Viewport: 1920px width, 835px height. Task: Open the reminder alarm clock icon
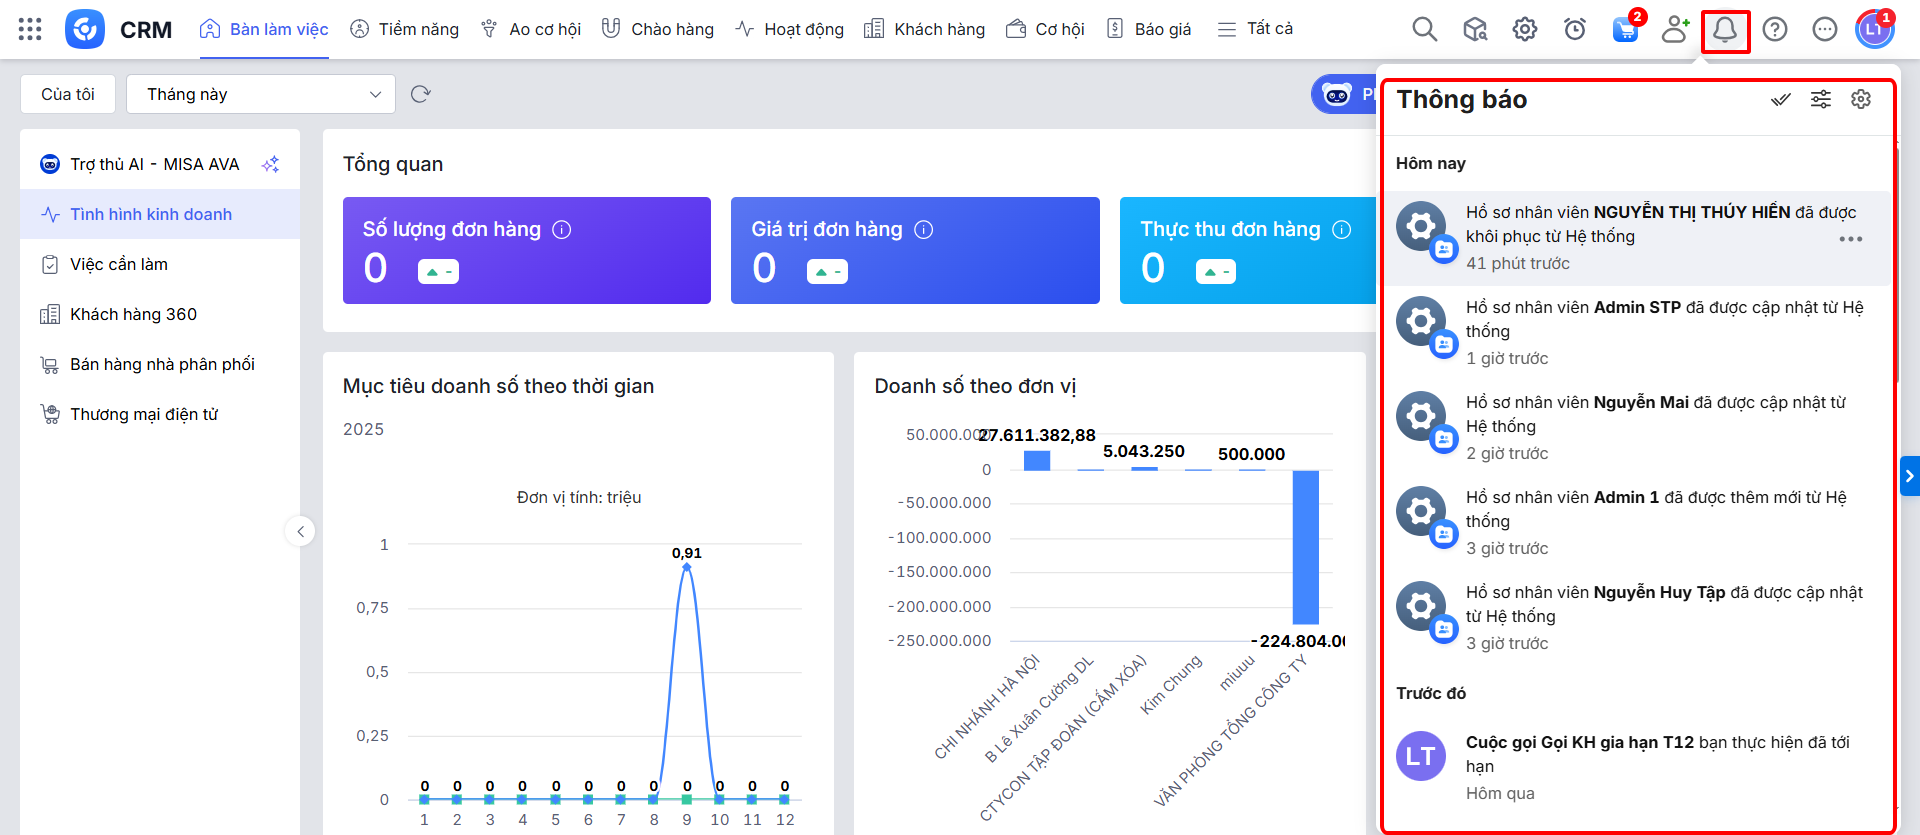coord(1575,29)
